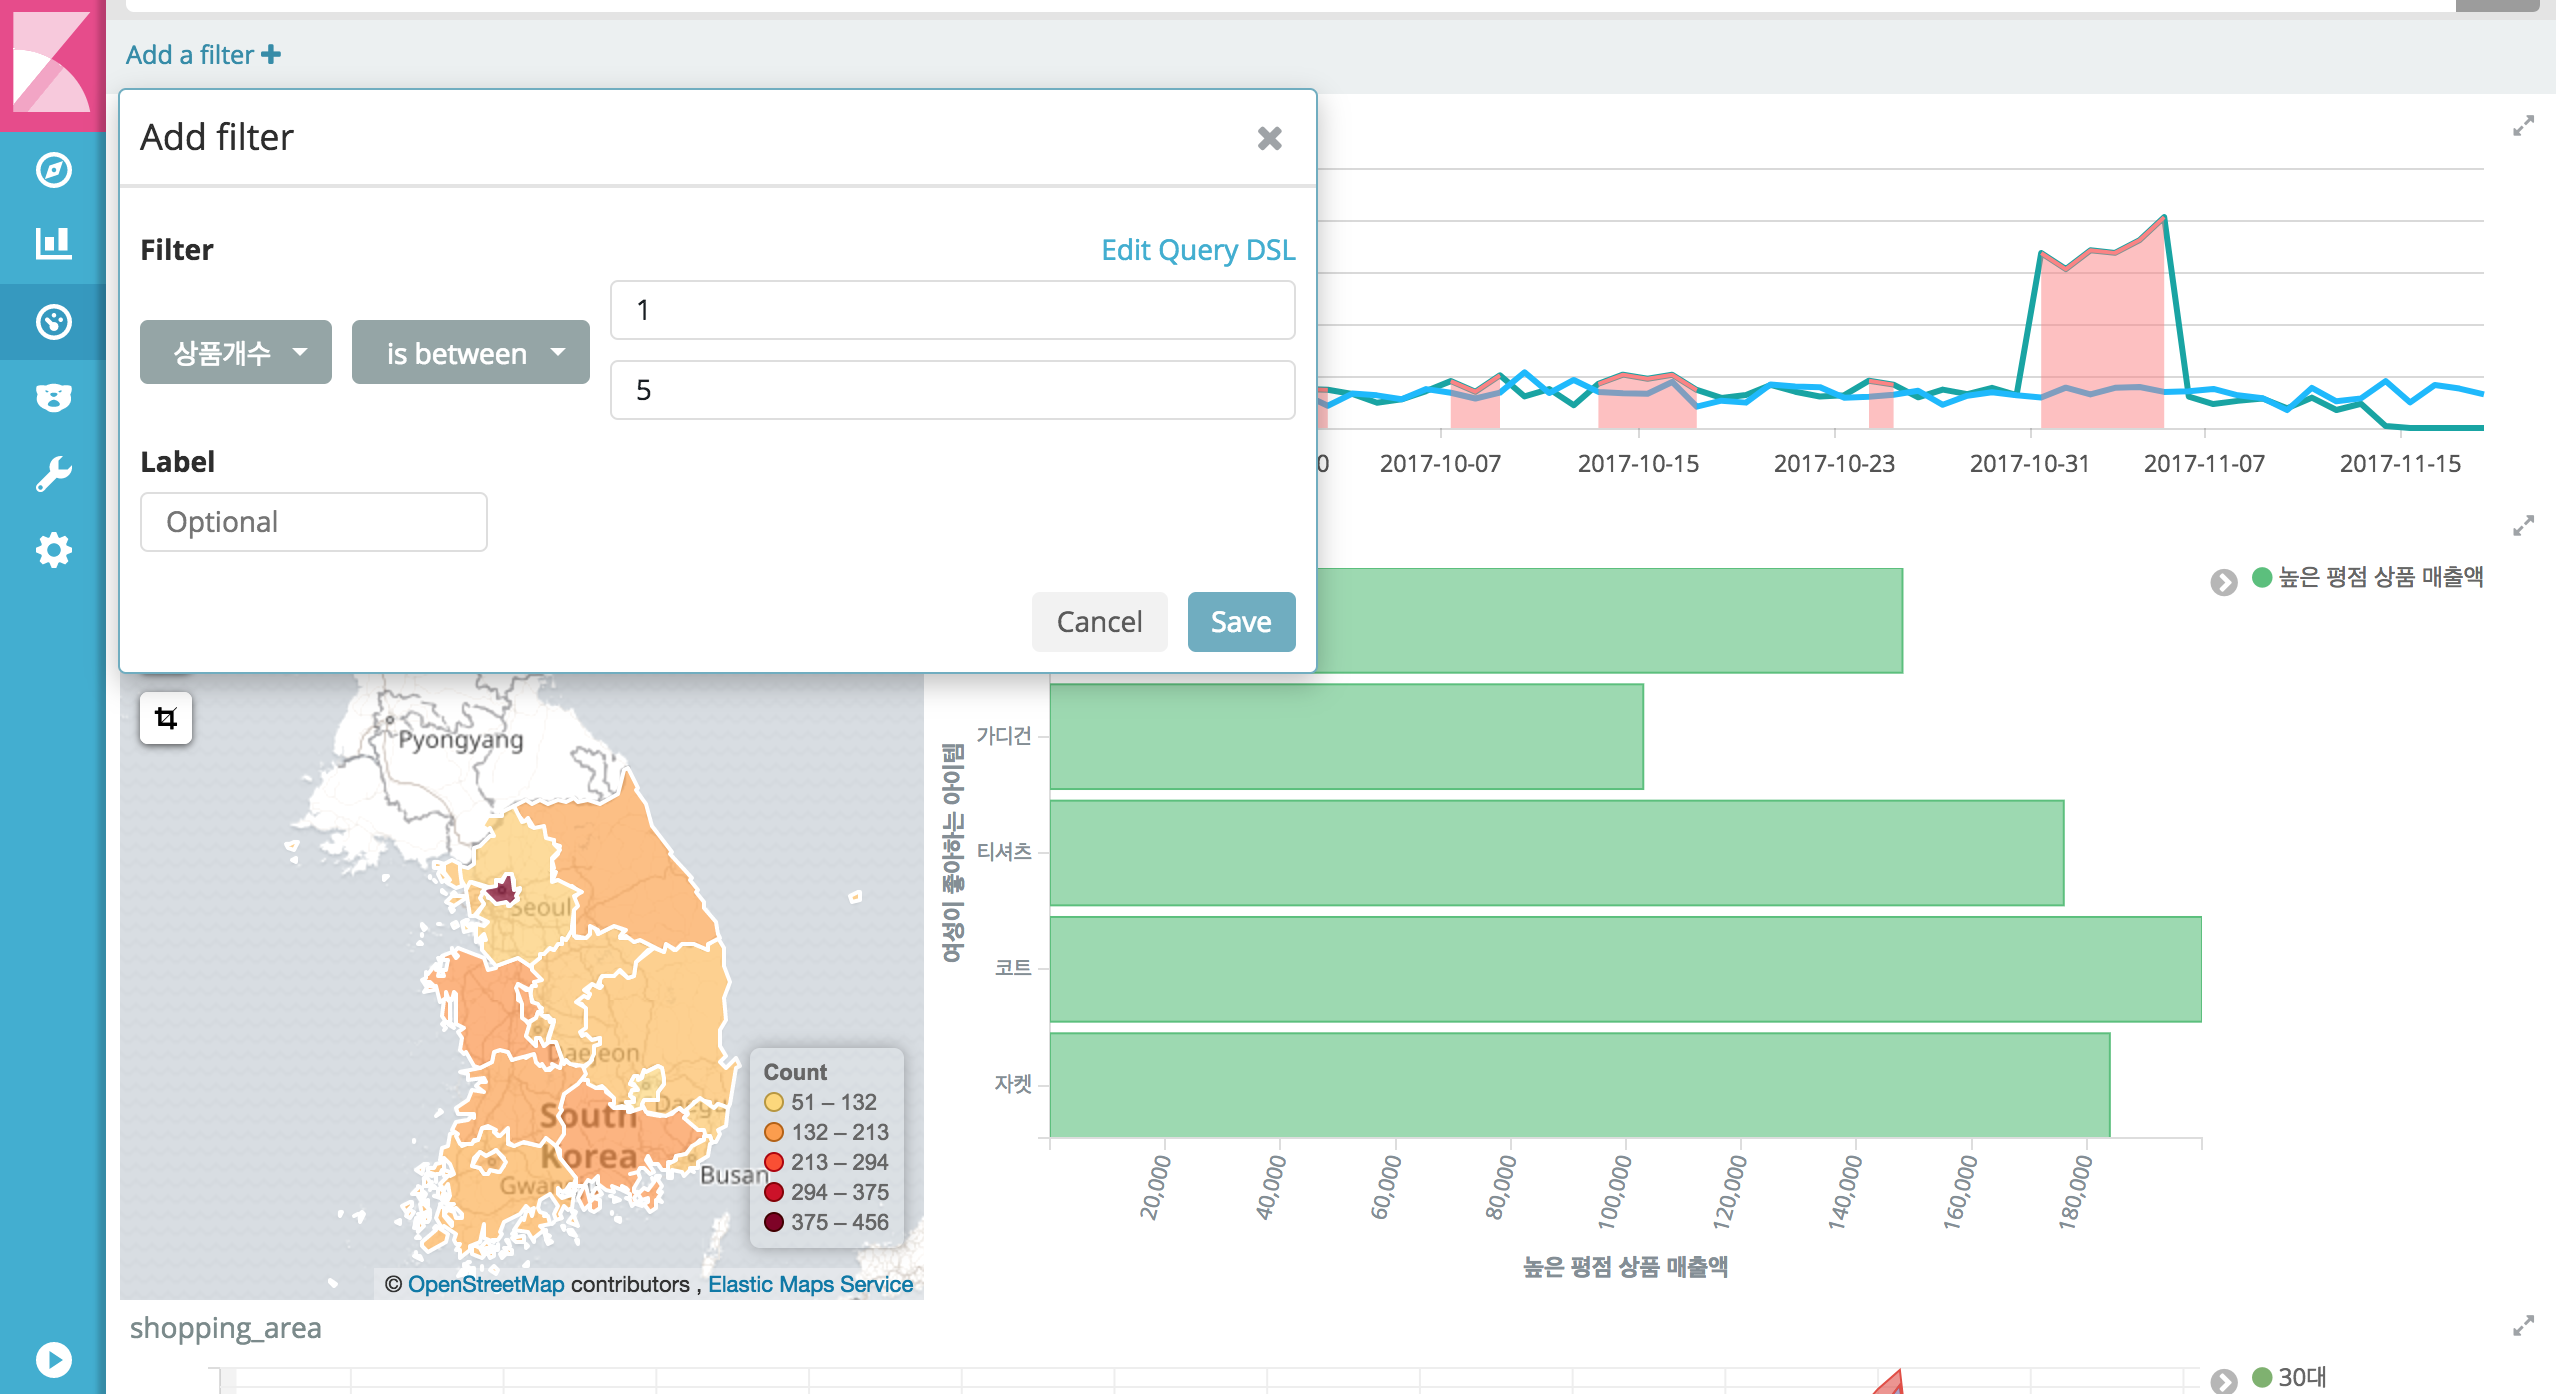Click the Cancel button
This screenshot has height=1394, width=2556.
click(1099, 622)
